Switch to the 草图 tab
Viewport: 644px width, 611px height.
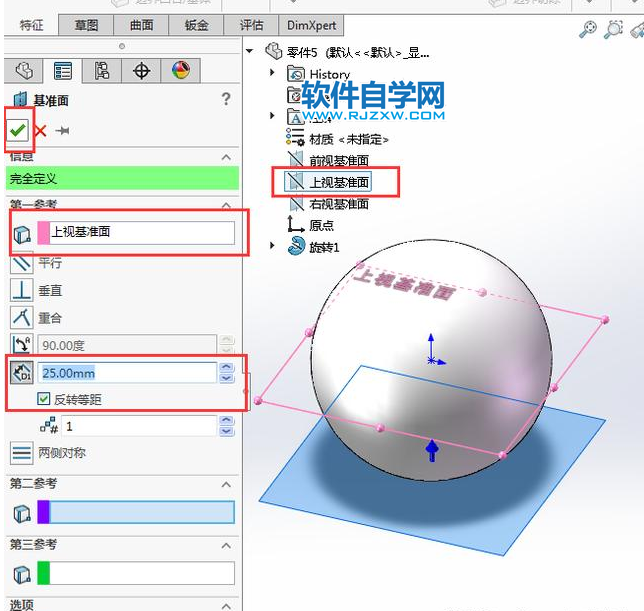(x=86, y=25)
